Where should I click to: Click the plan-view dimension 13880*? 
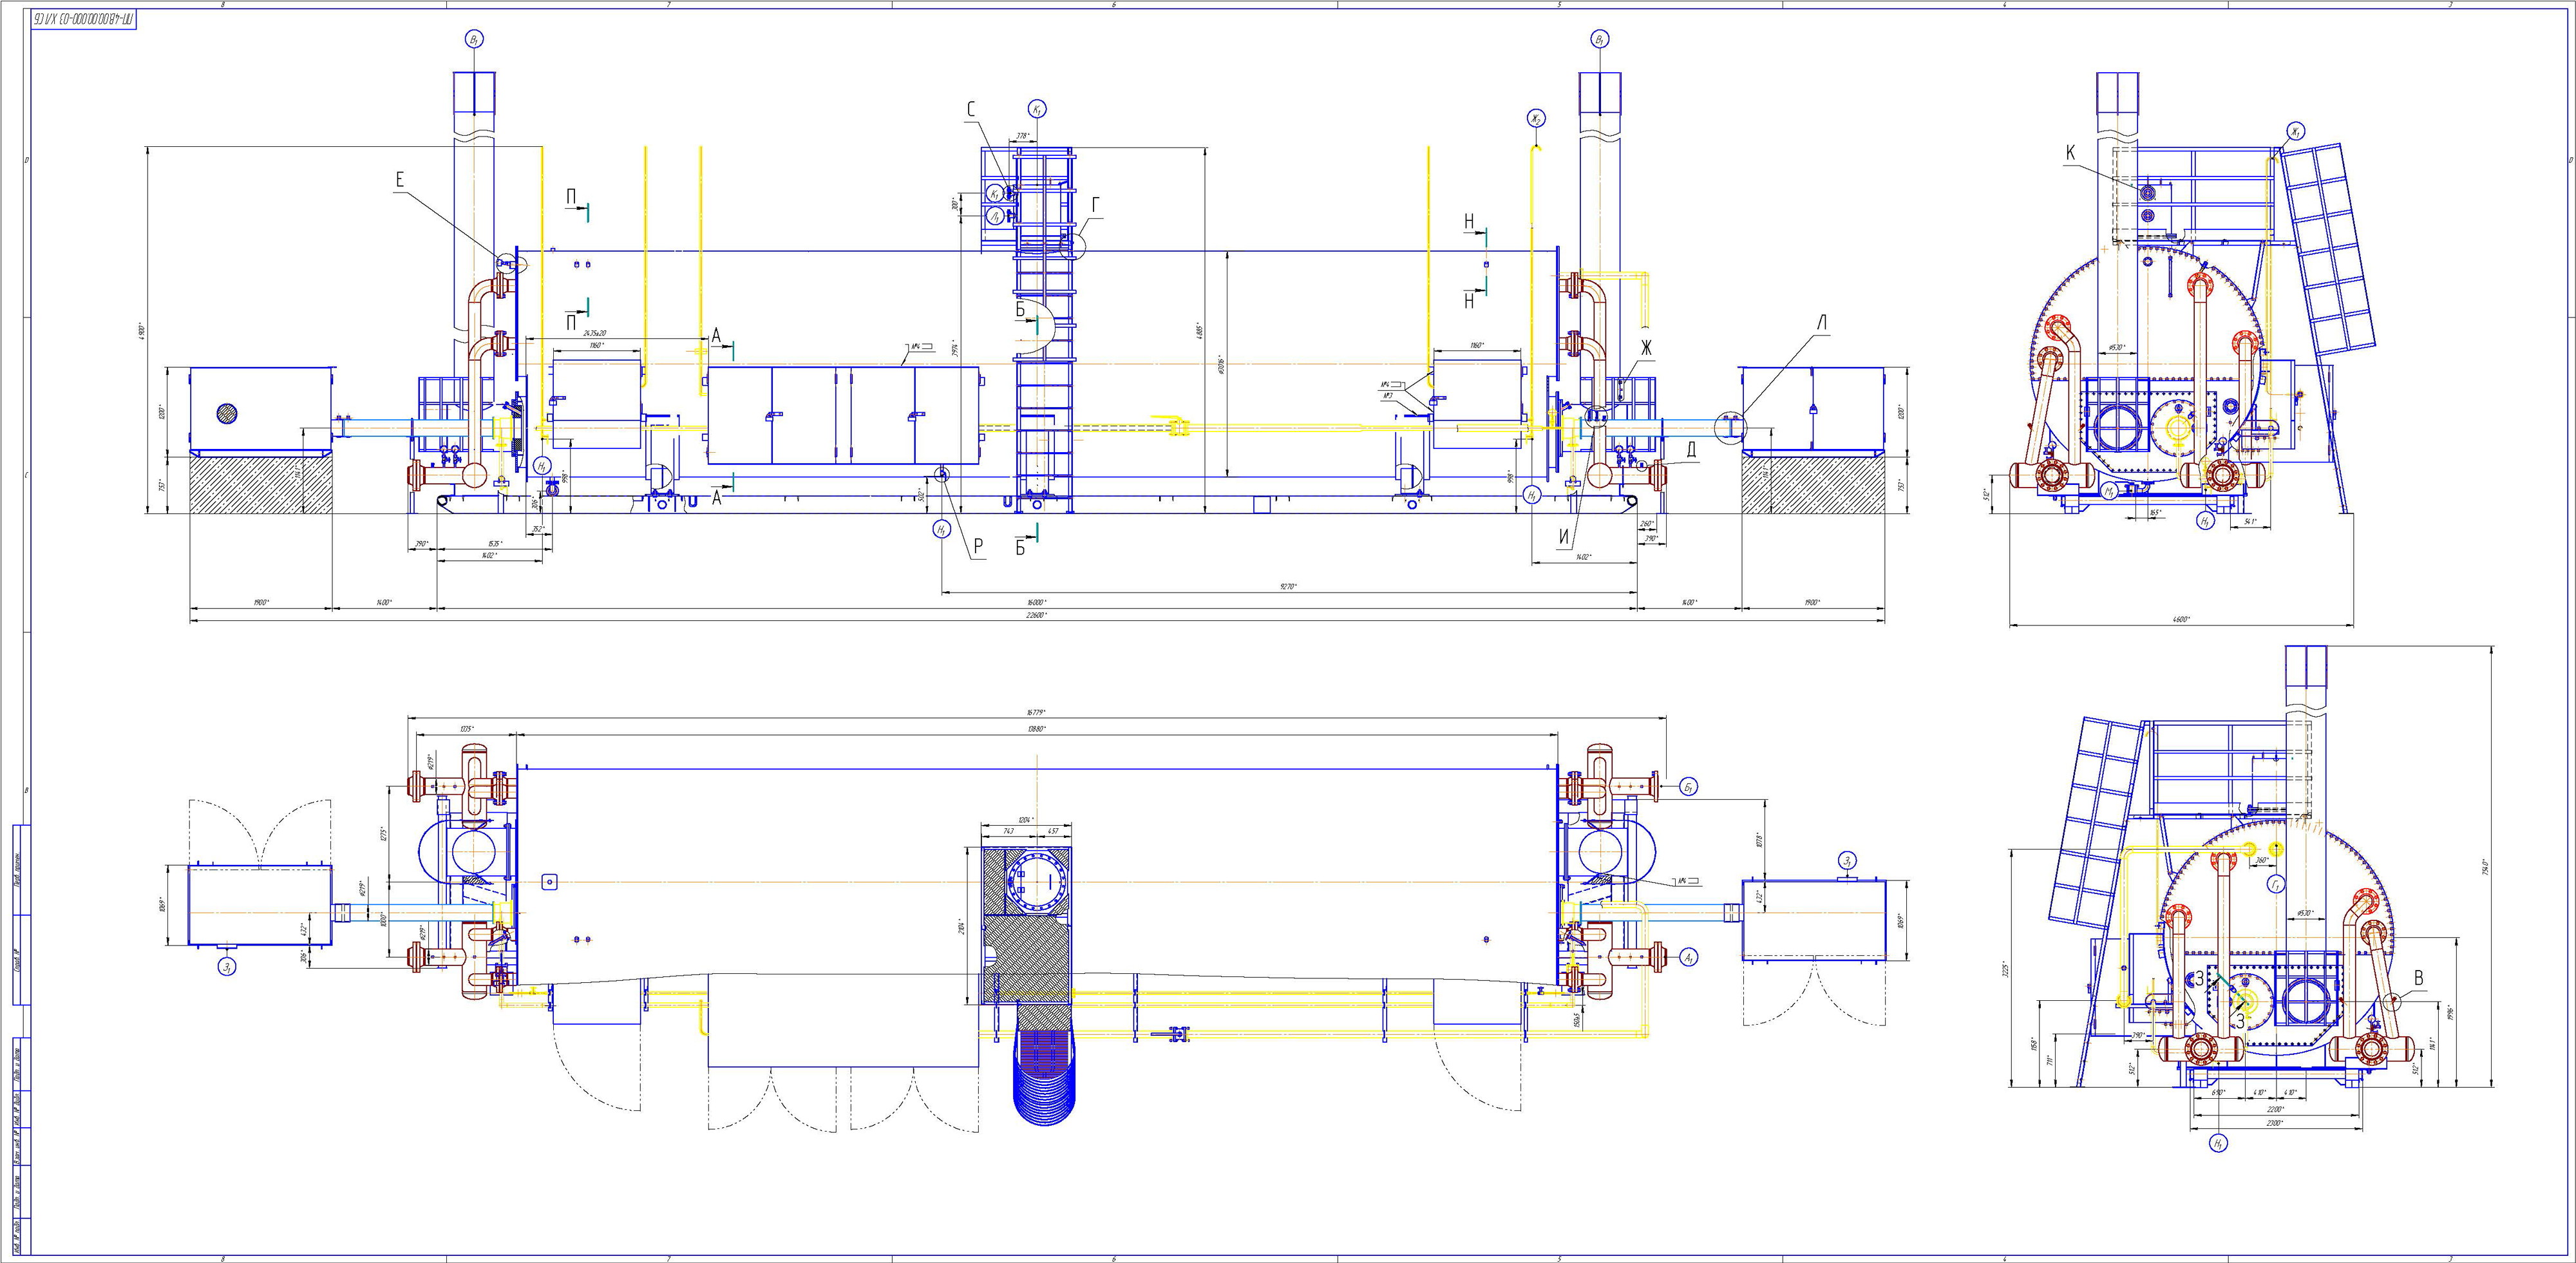(1036, 729)
